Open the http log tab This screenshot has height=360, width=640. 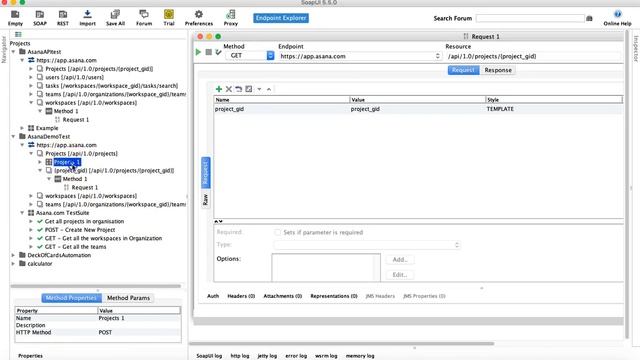pos(240,356)
